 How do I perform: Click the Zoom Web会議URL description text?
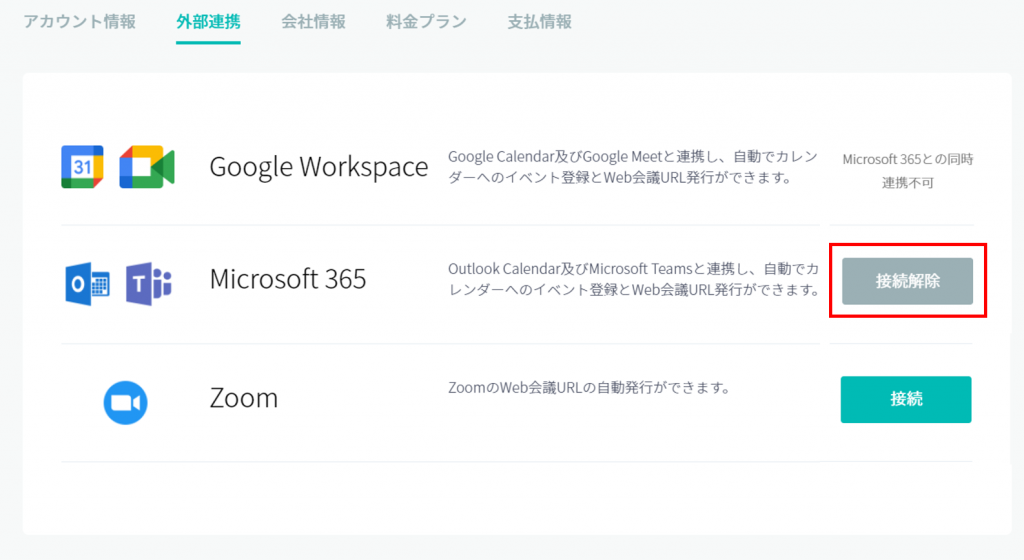point(588,387)
